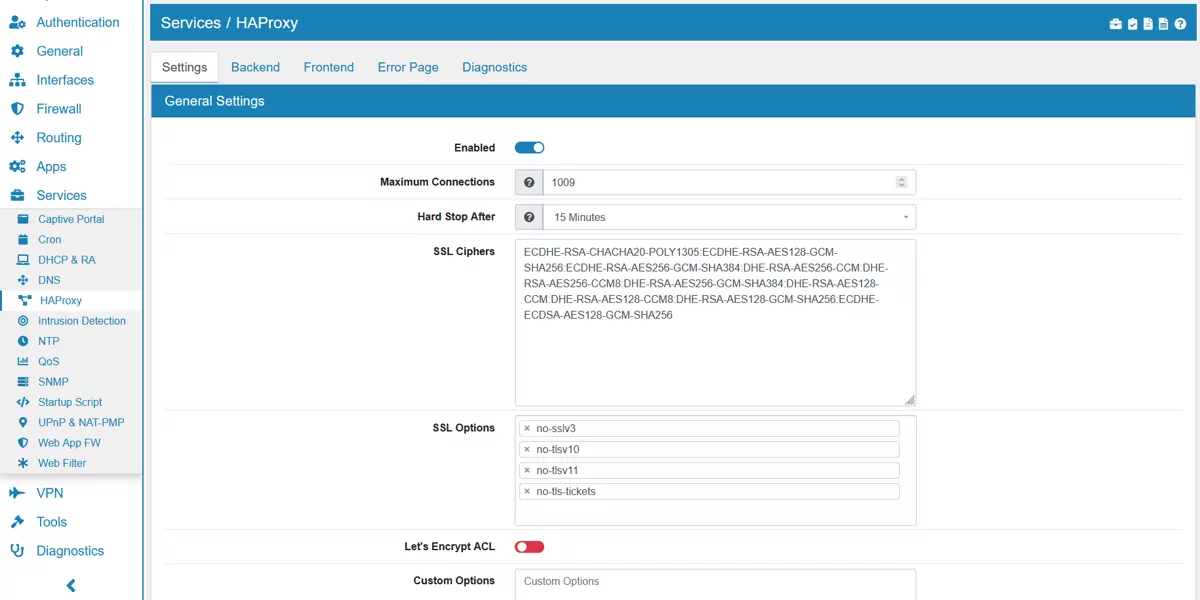Switch to the Backend tab
This screenshot has height=600, width=1200.
tap(255, 66)
